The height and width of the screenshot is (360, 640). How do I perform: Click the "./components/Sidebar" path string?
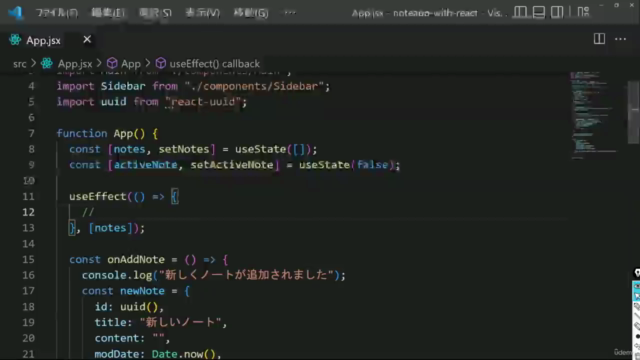click(x=254, y=86)
